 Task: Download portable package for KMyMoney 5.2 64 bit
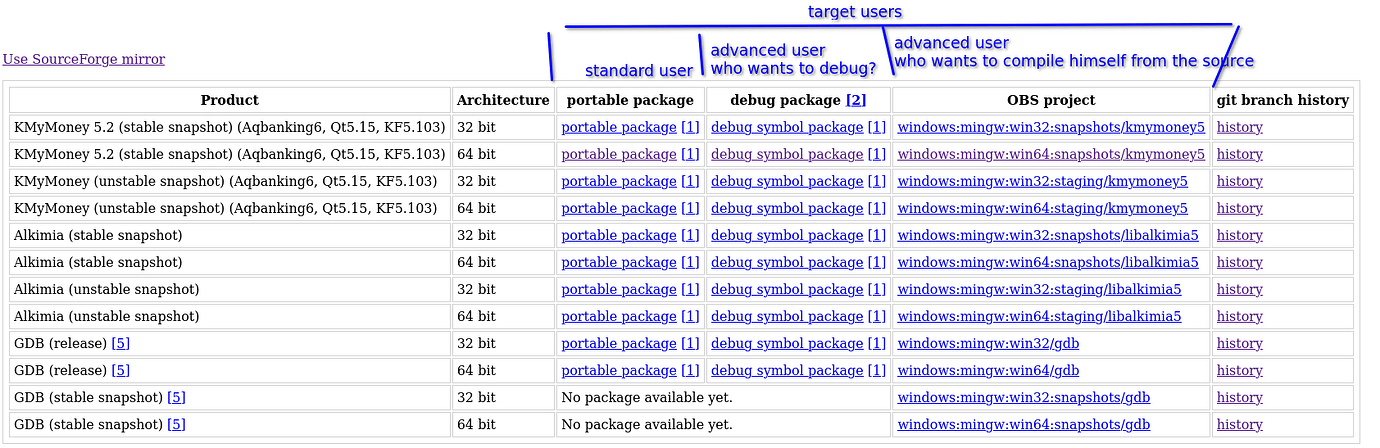(619, 154)
